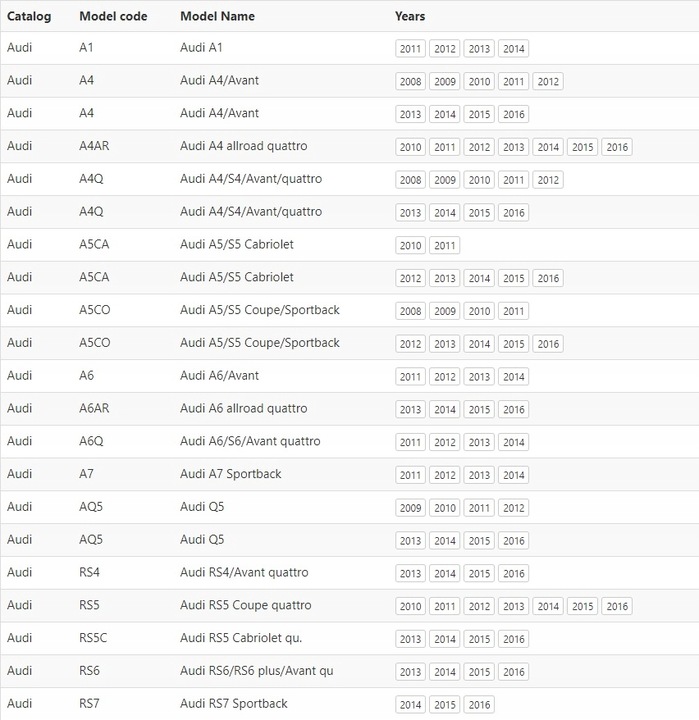The height and width of the screenshot is (720, 699).
Task: Click the Years column header
Action: click(410, 16)
